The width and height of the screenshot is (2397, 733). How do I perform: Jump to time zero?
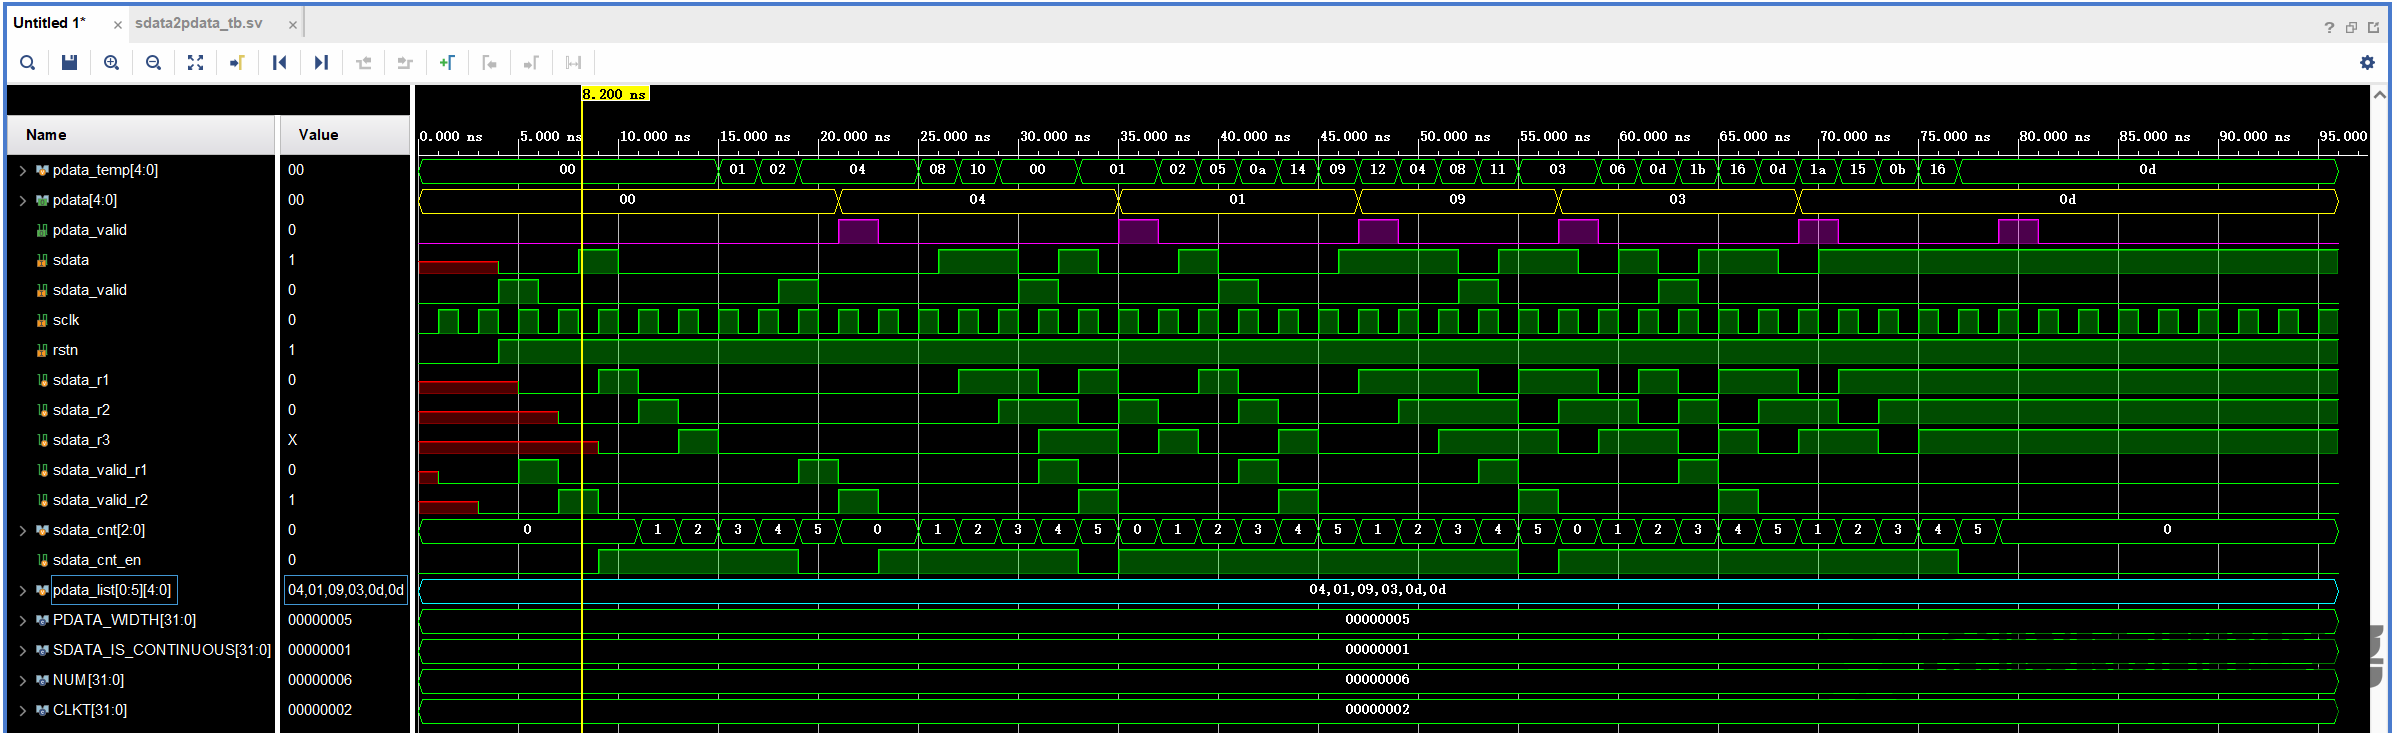[x=279, y=63]
